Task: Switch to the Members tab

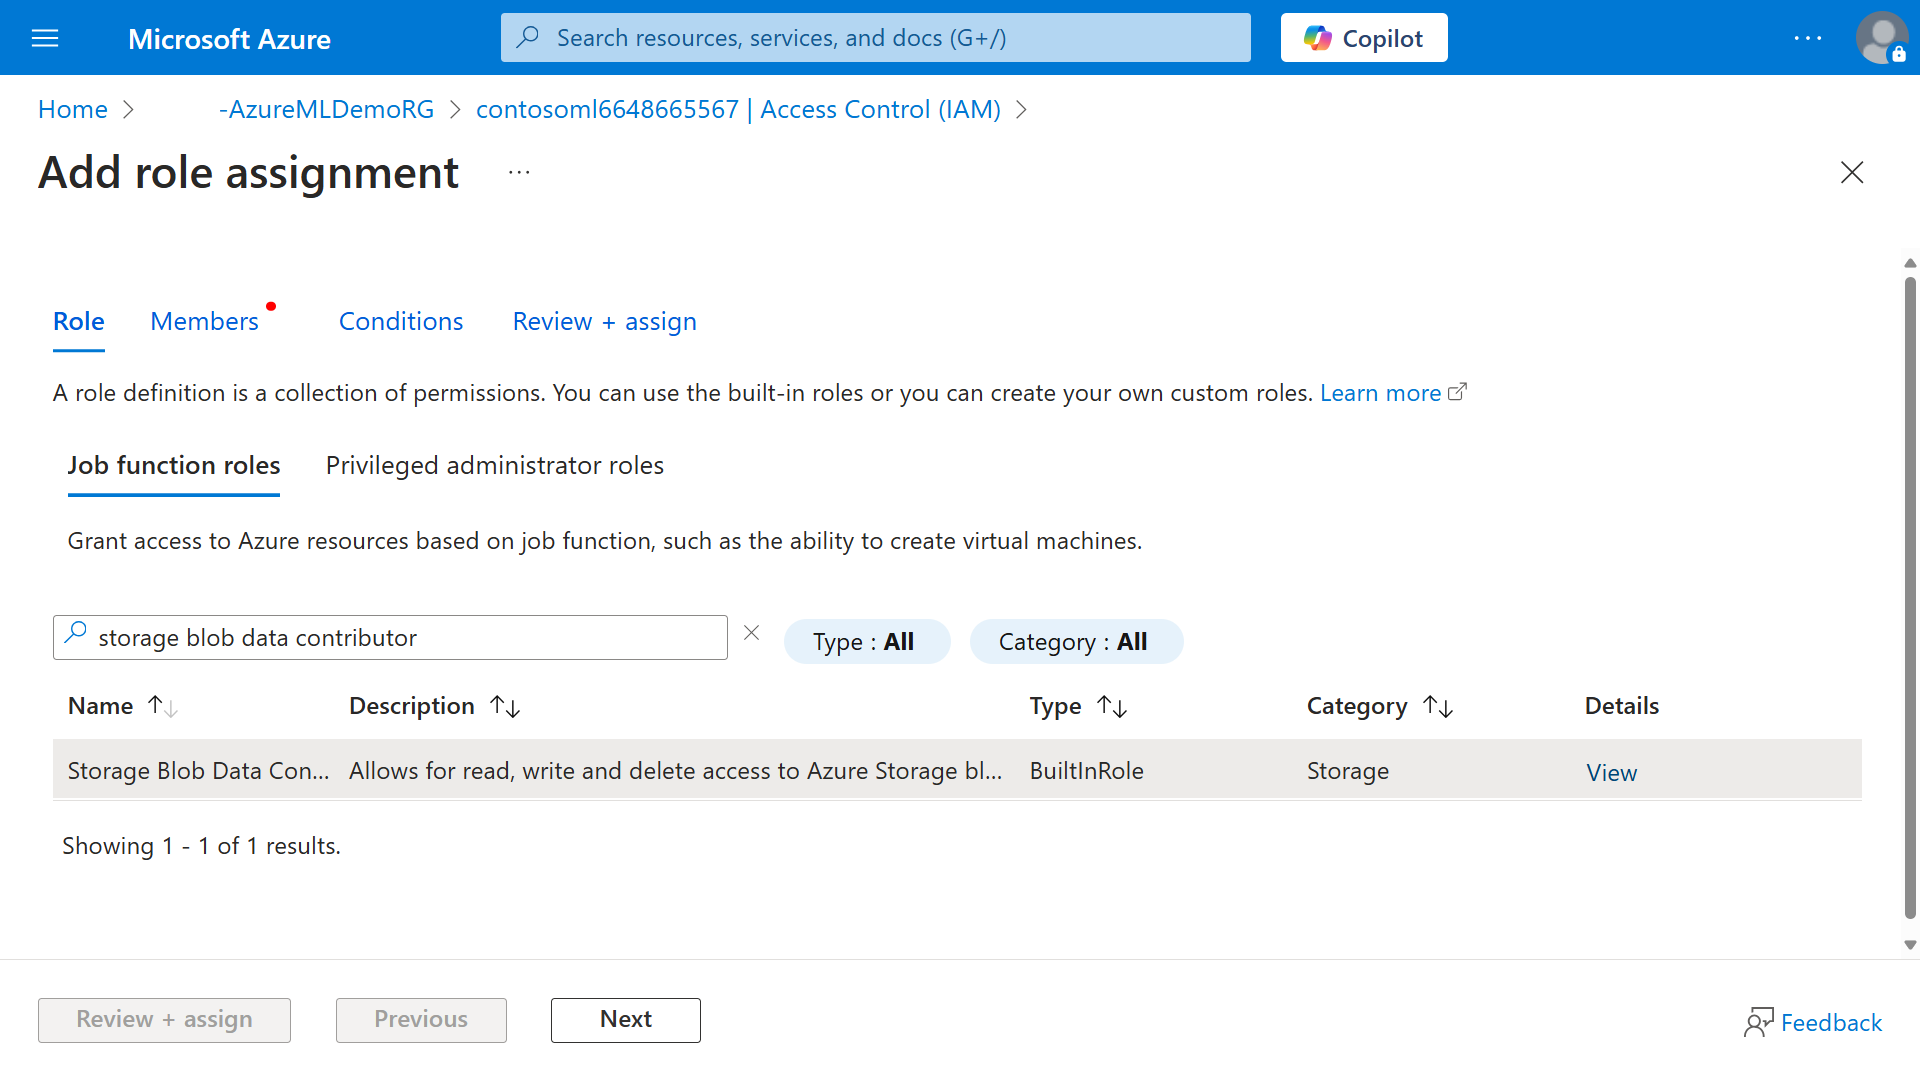Action: (x=204, y=321)
